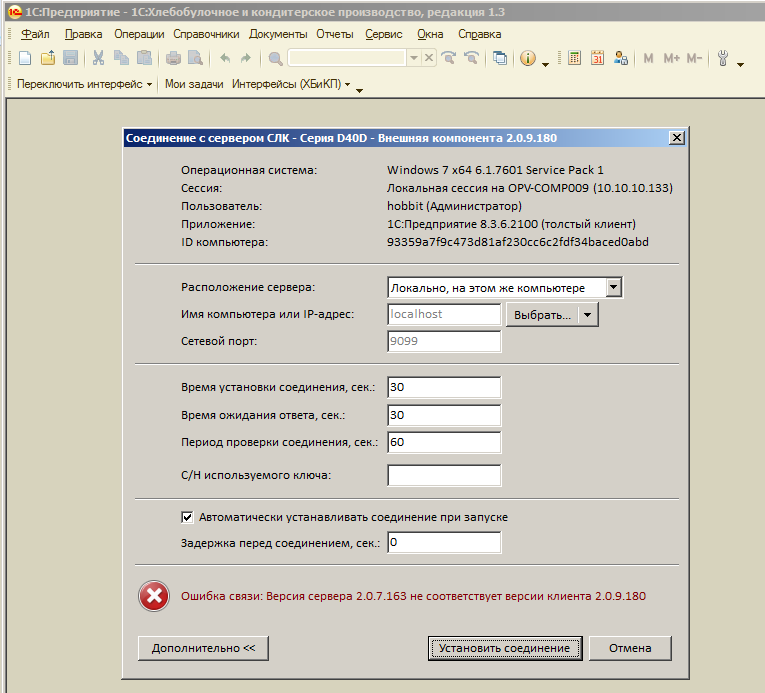Viewport: 765px width, 693px height.
Task: Click the computer ID value text
Action: coord(518,242)
